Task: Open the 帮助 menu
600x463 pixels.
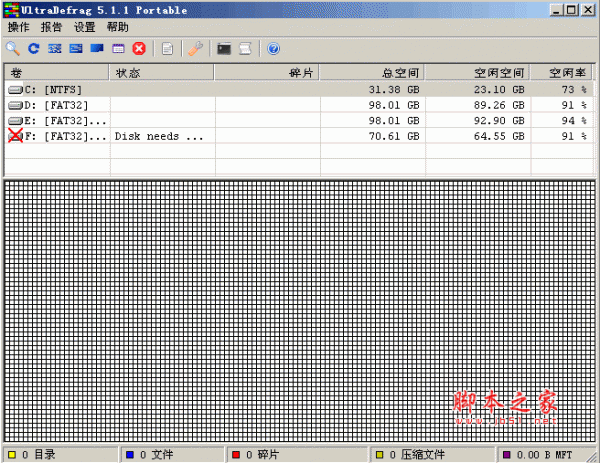Action: (x=117, y=27)
